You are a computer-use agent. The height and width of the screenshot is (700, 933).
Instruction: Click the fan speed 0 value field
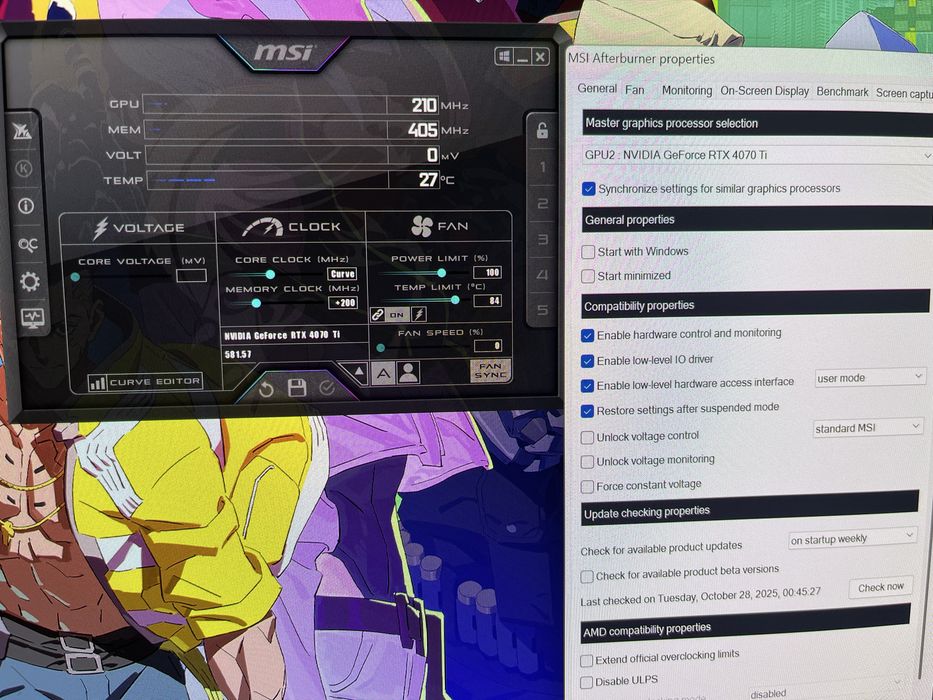pos(488,346)
